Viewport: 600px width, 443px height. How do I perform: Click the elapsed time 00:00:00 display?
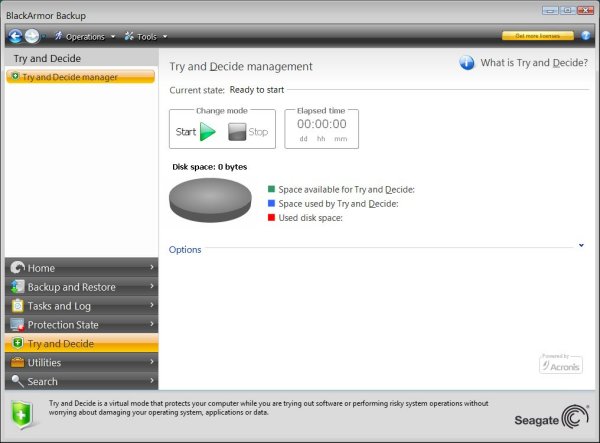(x=322, y=124)
